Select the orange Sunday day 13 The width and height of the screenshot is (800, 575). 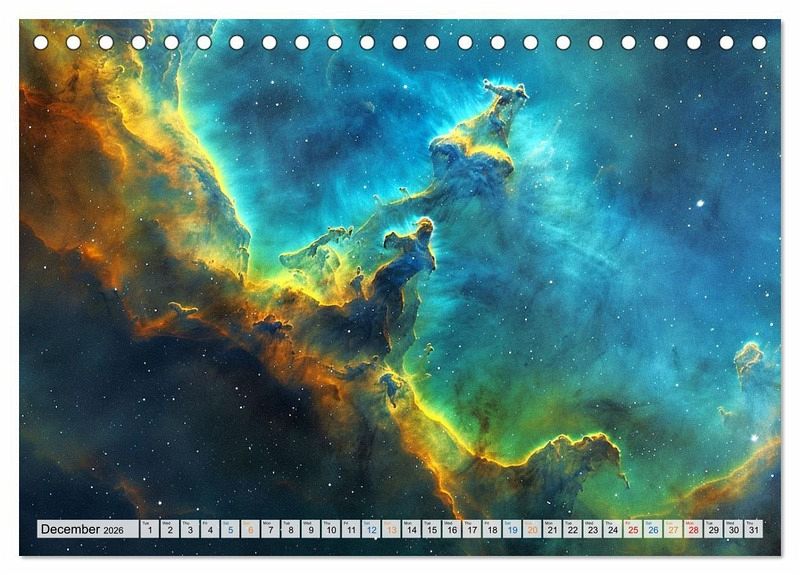(x=391, y=529)
